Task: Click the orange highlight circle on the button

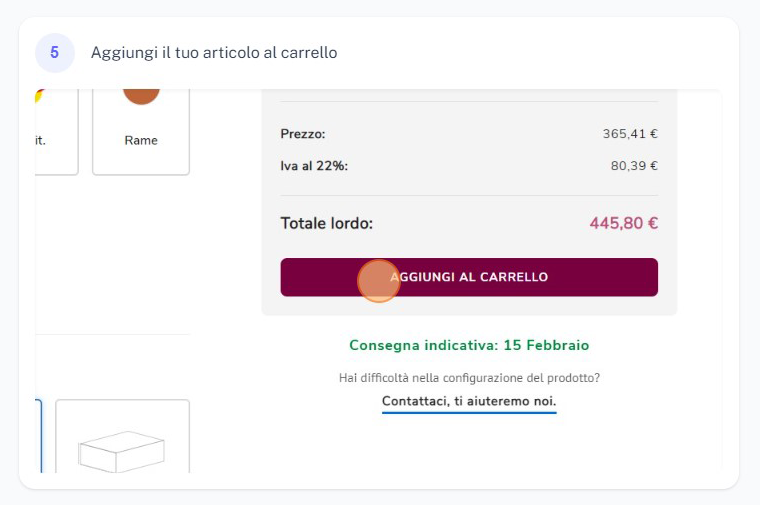Action: [x=379, y=281]
